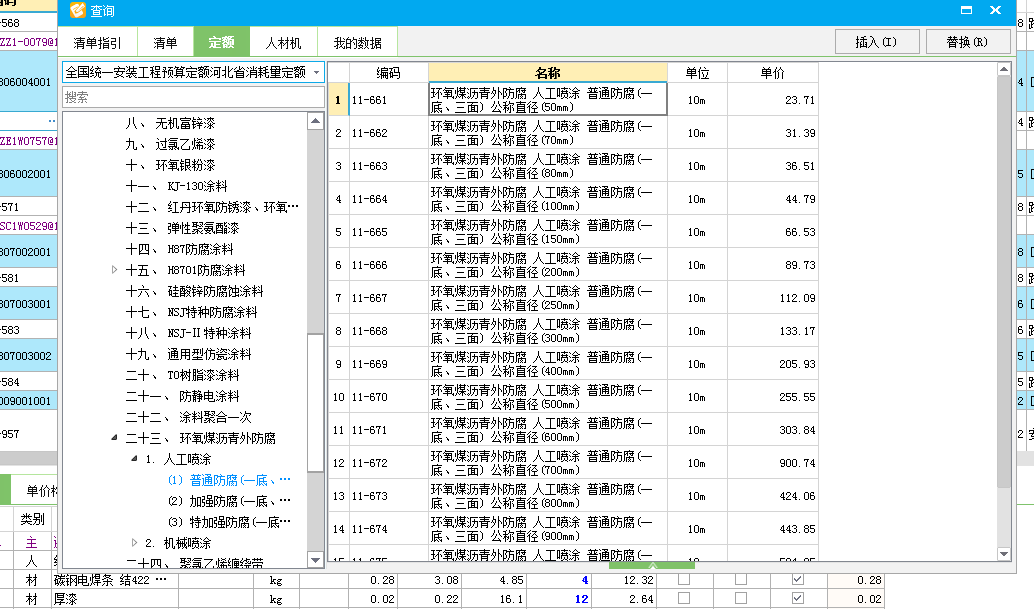Select quota row 11-664
Image resolution: width=1034 pixels, height=609 pixels.
point(573,198)
